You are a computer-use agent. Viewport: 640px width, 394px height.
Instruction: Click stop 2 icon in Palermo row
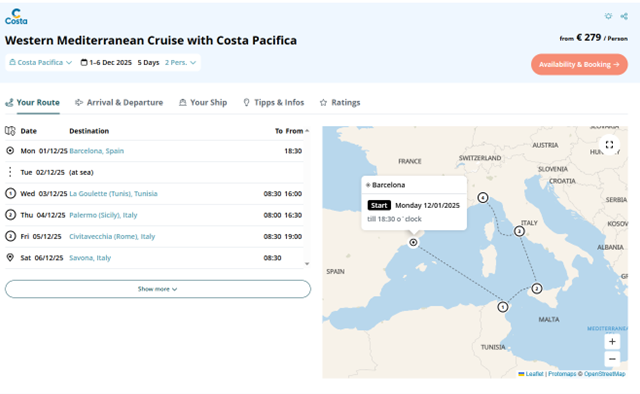tap(10, 215)
